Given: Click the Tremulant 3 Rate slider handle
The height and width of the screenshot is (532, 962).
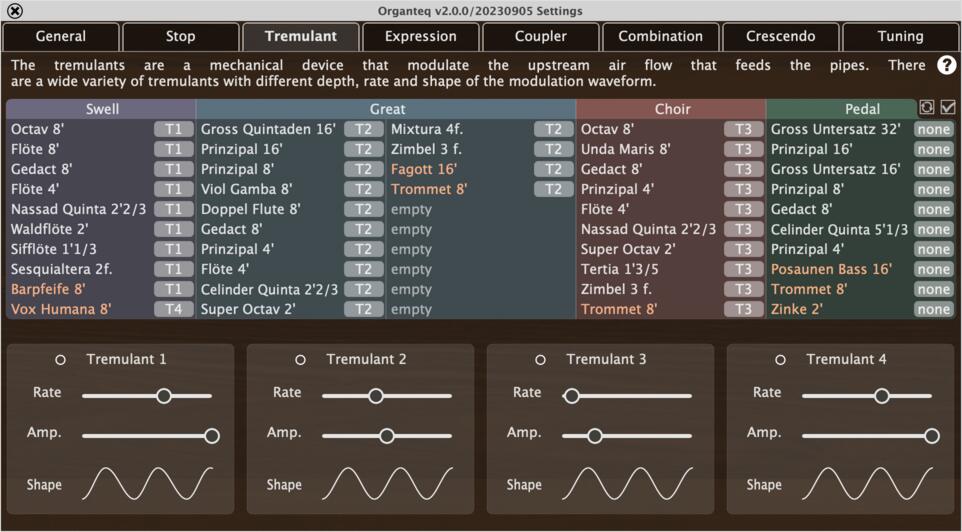Looking at the screenshot, I should (571, 396).
